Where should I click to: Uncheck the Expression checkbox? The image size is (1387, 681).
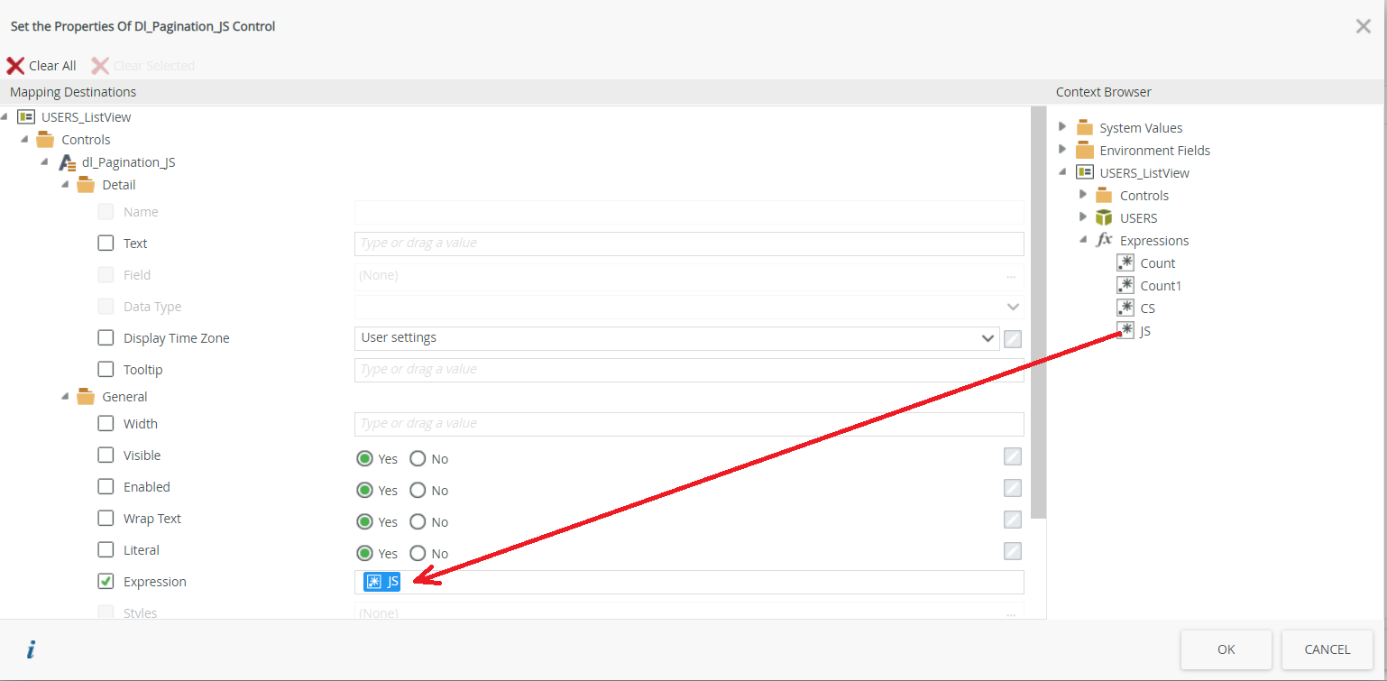click(106, 581)
